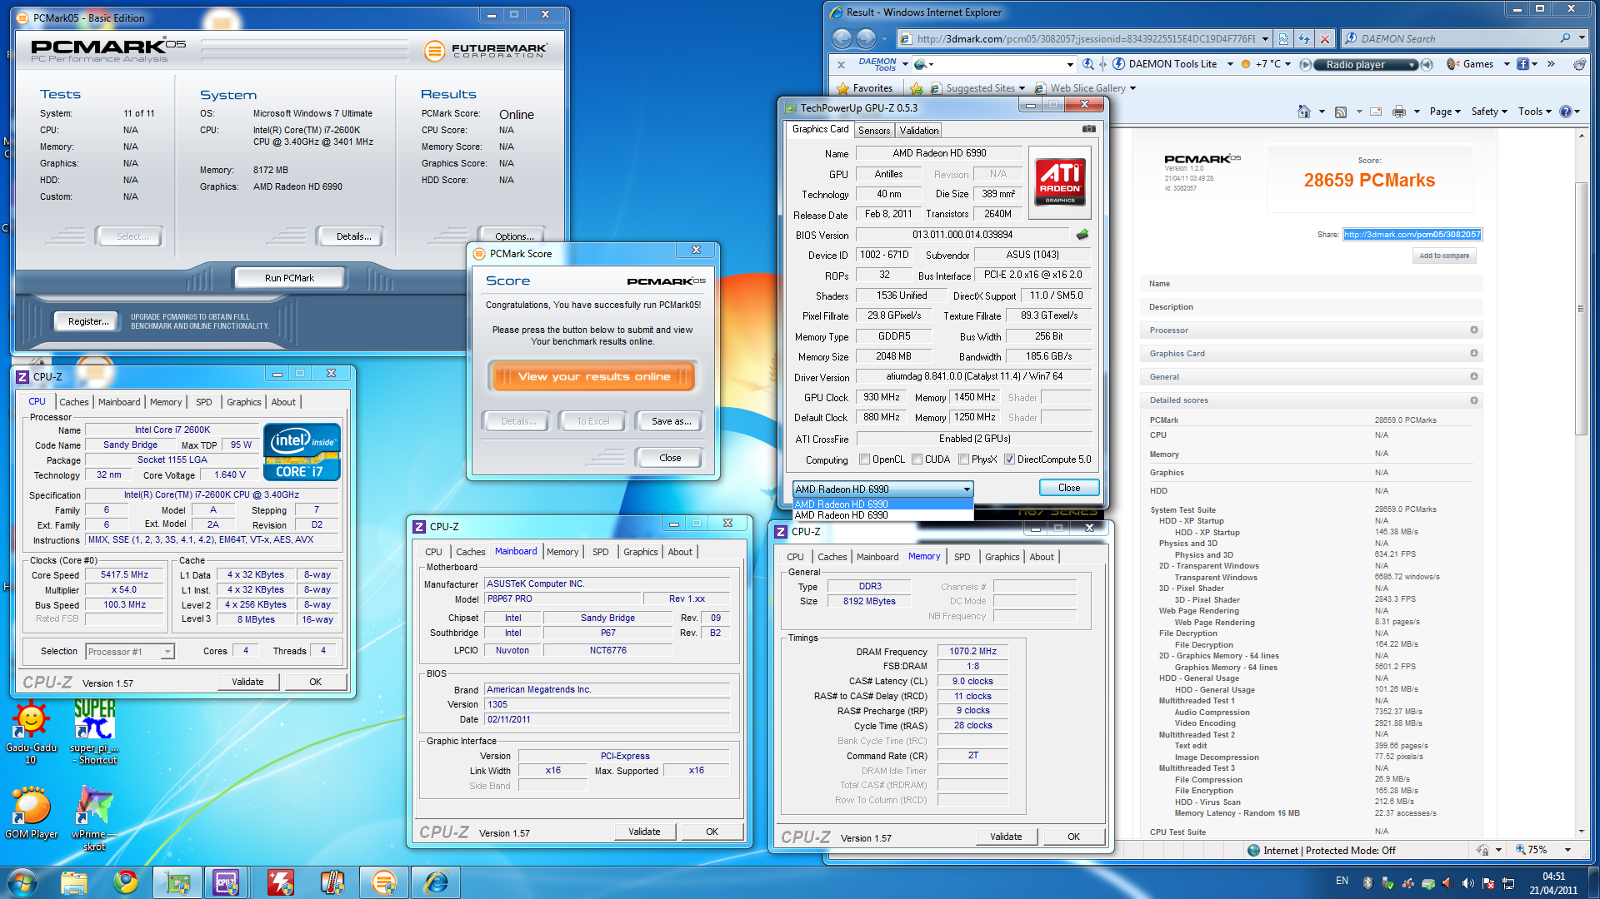Image resolution: width=1600 pixels, height=899 pixels.
Task: Toggle the CUDA checkbox in GPU-Z
Action: coord(917,460)
